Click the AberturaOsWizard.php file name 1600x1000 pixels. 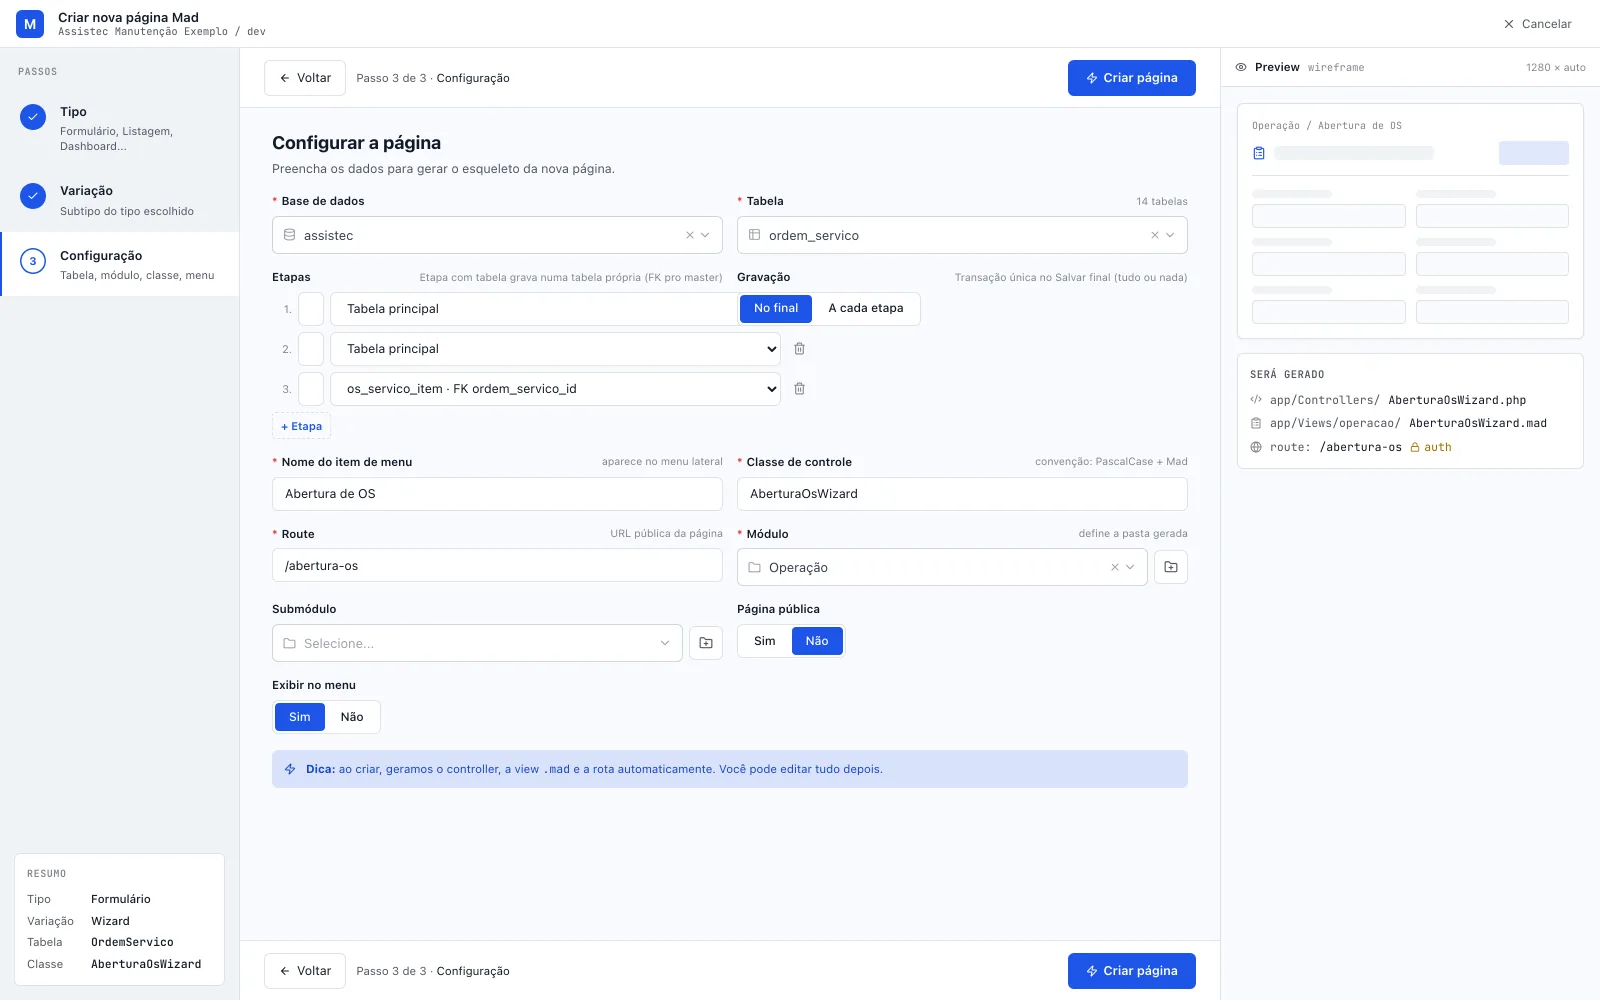pos(1457,400)
